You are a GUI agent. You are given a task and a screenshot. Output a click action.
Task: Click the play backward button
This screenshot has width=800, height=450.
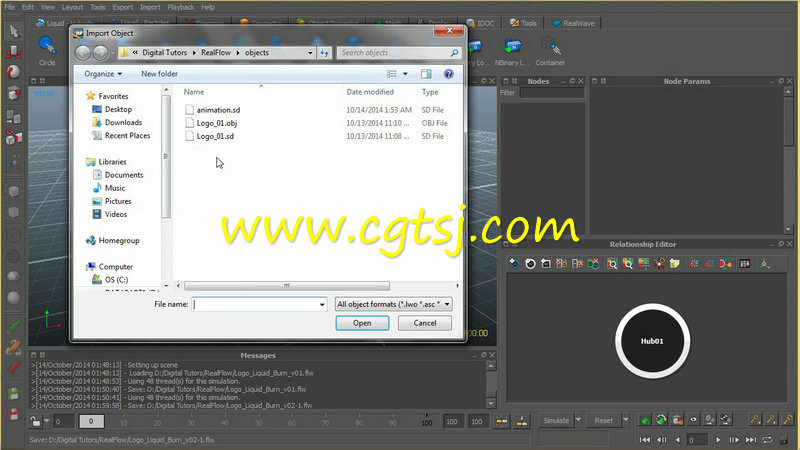(678, 440)
